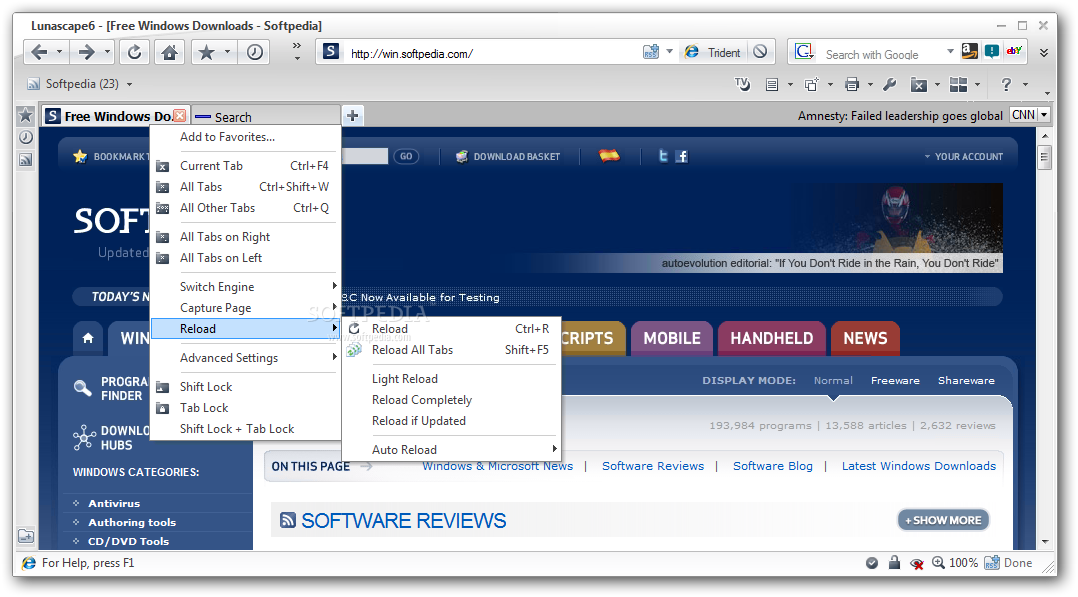Screen dimensions: 1078x597
Task: Open the Capture Page submenu
Action: tap(245, 308)
